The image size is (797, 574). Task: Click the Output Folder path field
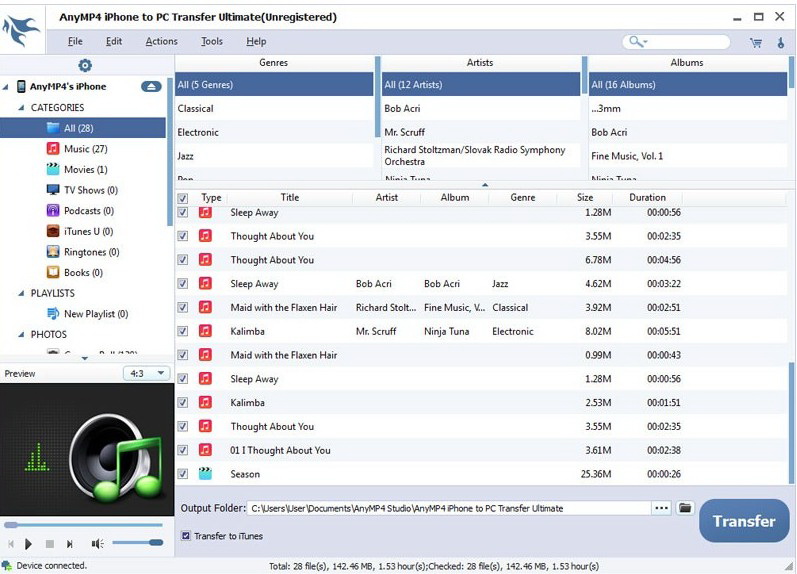pos(449,508)
